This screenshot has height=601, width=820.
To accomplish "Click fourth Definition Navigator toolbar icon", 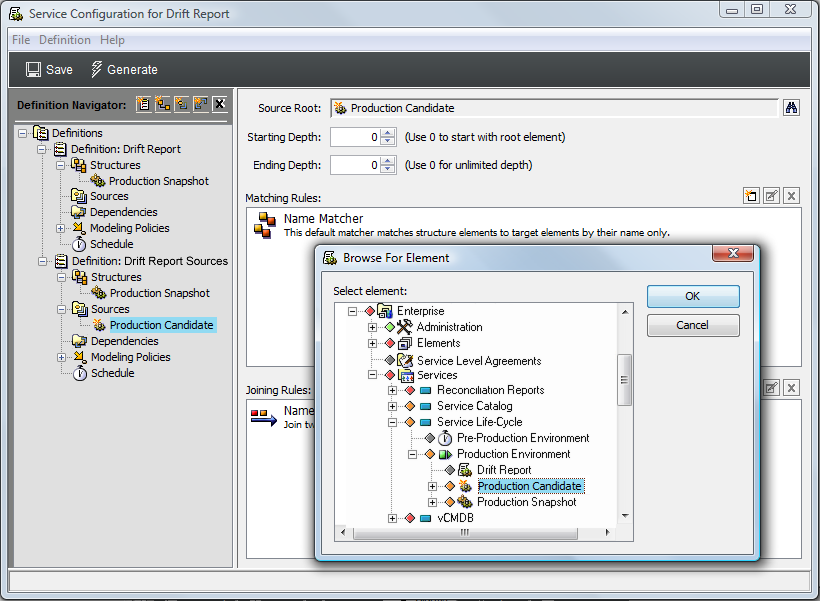I will click(201, 104).
